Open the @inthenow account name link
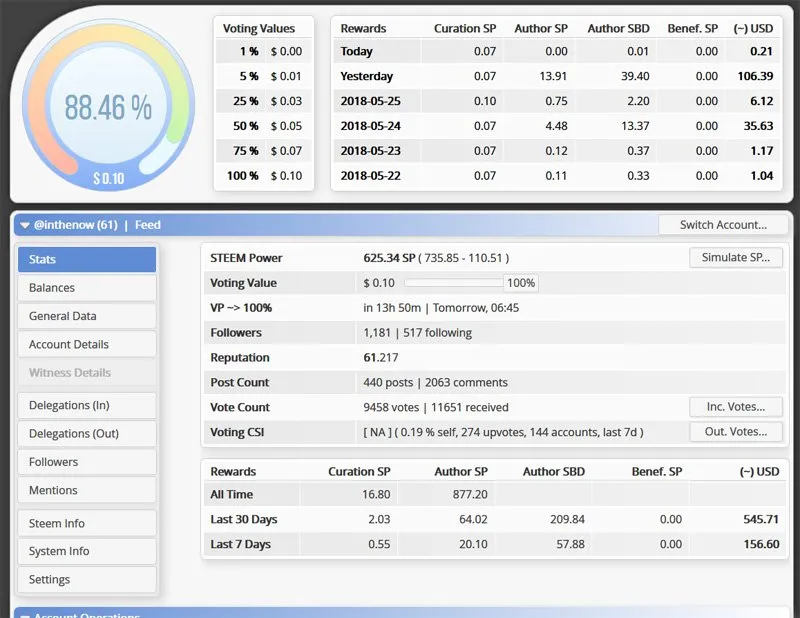The width and height of the screenshot is (800, 618). click(76, 225)
